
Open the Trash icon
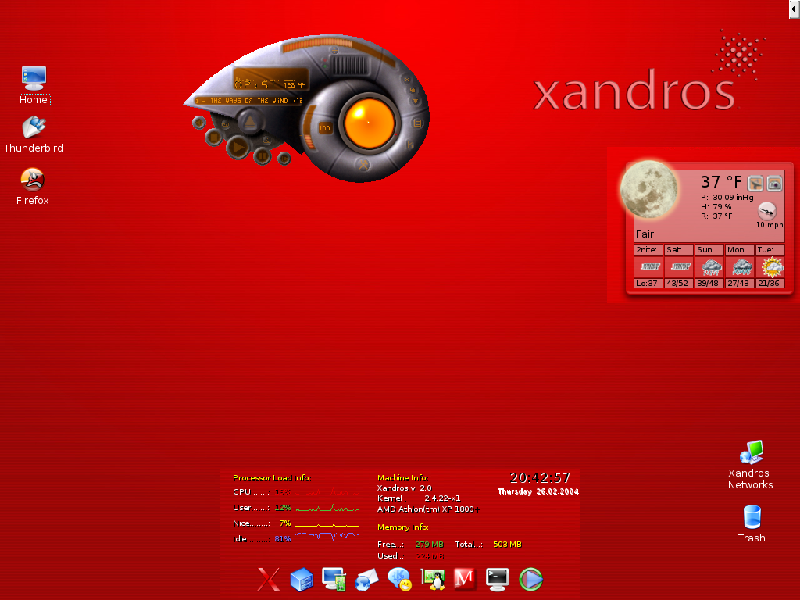[752, 523]
